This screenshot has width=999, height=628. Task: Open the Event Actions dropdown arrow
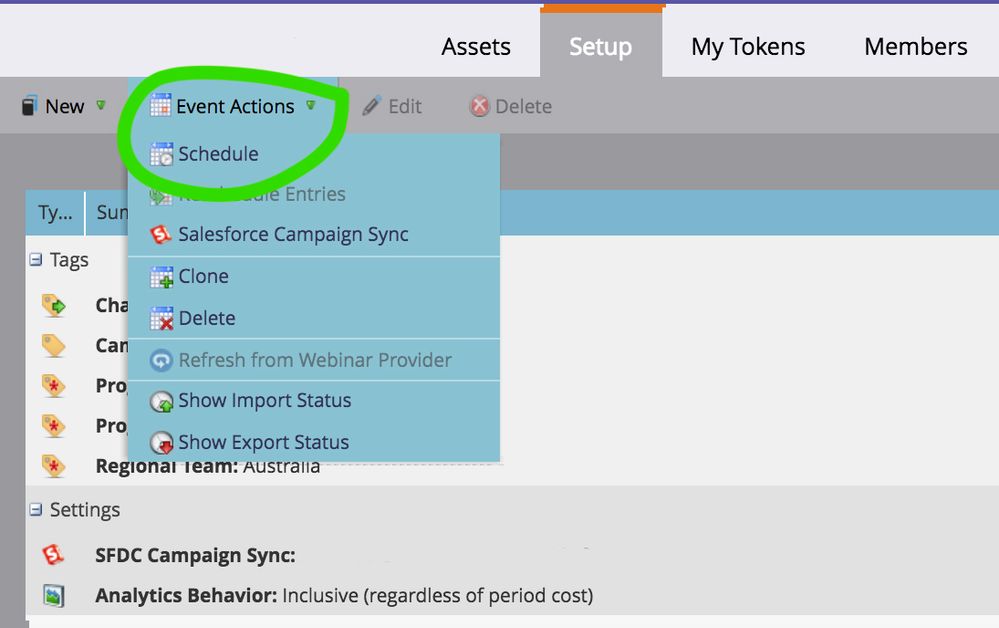310,106
